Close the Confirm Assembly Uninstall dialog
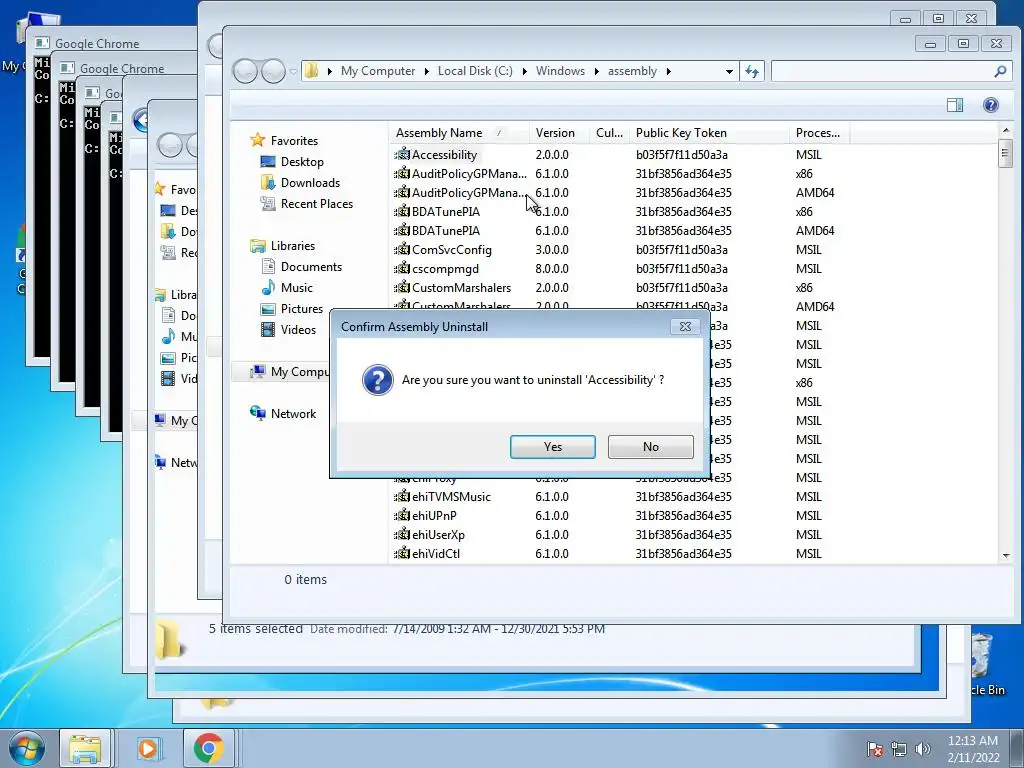Image resolution: width=1024 pixels, height=768 pixels. click(x=685, y=327)
